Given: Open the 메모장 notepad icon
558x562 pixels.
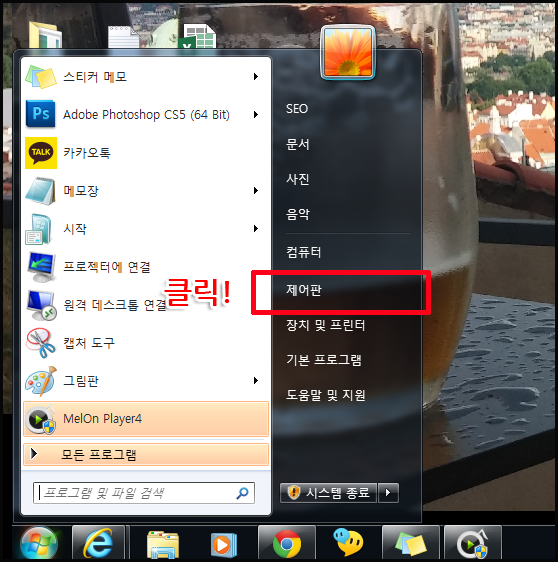Looking at the screenshot, I should (40, 191).
